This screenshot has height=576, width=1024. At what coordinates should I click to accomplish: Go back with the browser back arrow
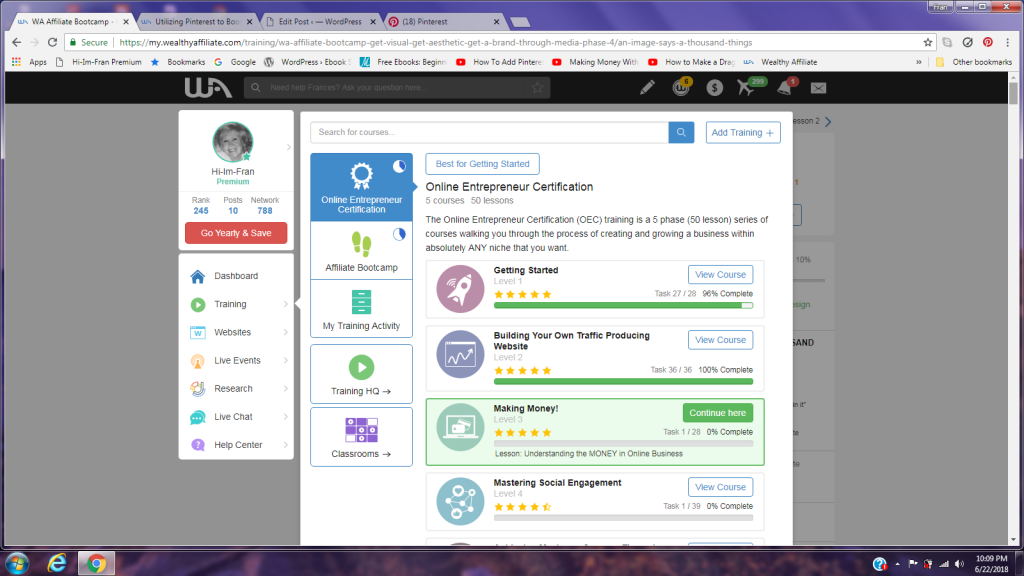(x=16, y=42)
